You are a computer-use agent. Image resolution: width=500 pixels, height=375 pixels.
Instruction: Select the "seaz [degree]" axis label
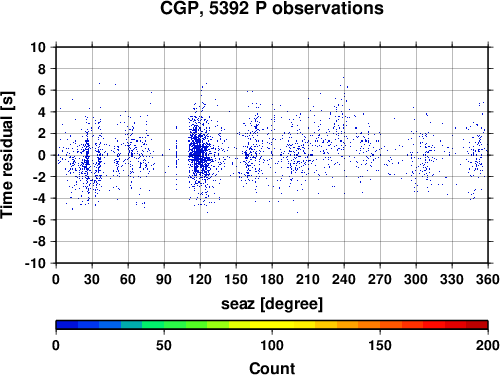click(x=272, y=304)
